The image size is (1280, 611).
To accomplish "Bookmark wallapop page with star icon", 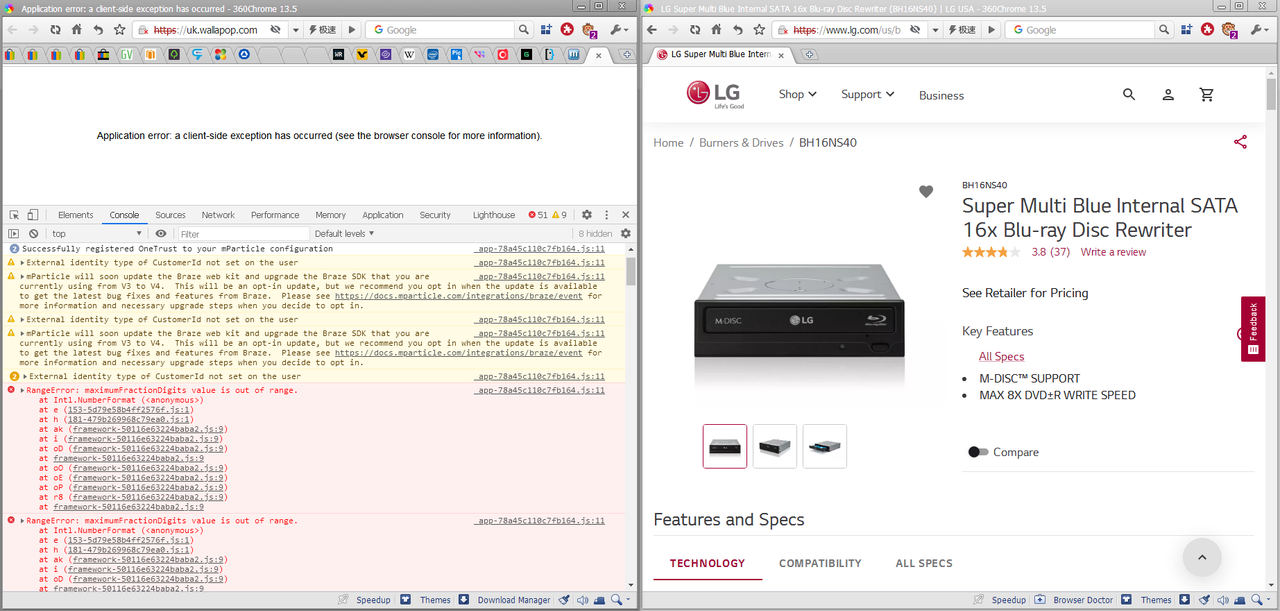I will point(118,30).
